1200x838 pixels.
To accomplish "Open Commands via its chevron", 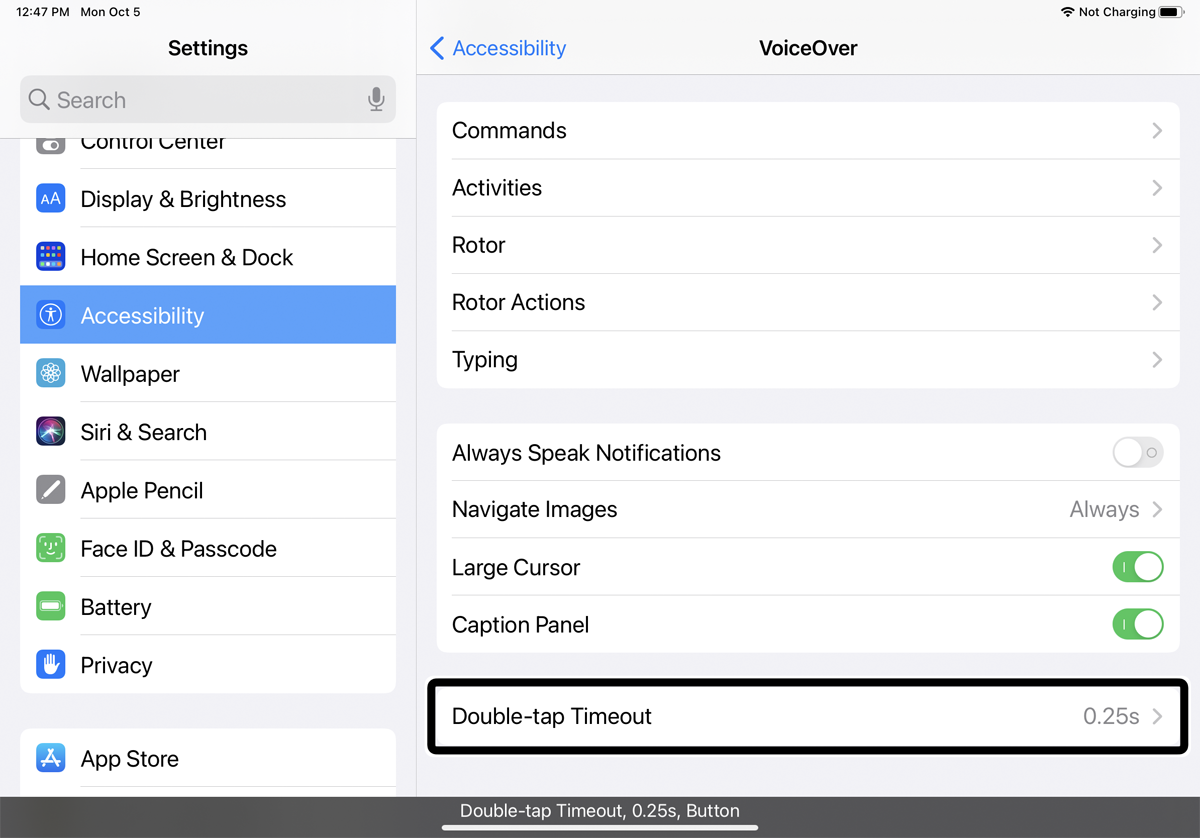I will click(x=1157, y=131).
